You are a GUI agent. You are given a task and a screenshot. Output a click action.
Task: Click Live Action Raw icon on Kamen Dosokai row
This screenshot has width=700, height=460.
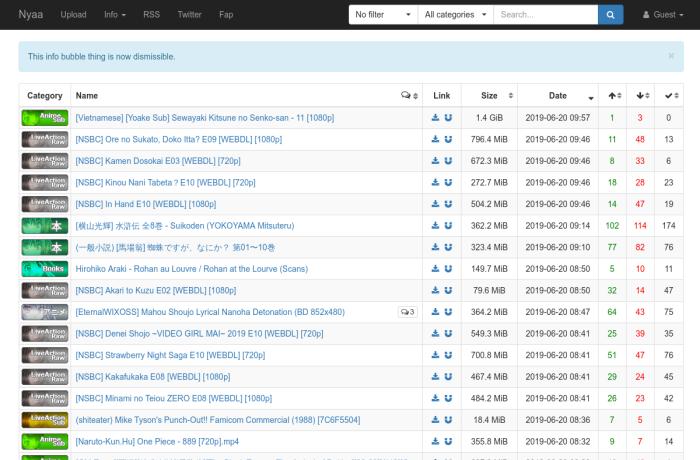click(45, 161)
